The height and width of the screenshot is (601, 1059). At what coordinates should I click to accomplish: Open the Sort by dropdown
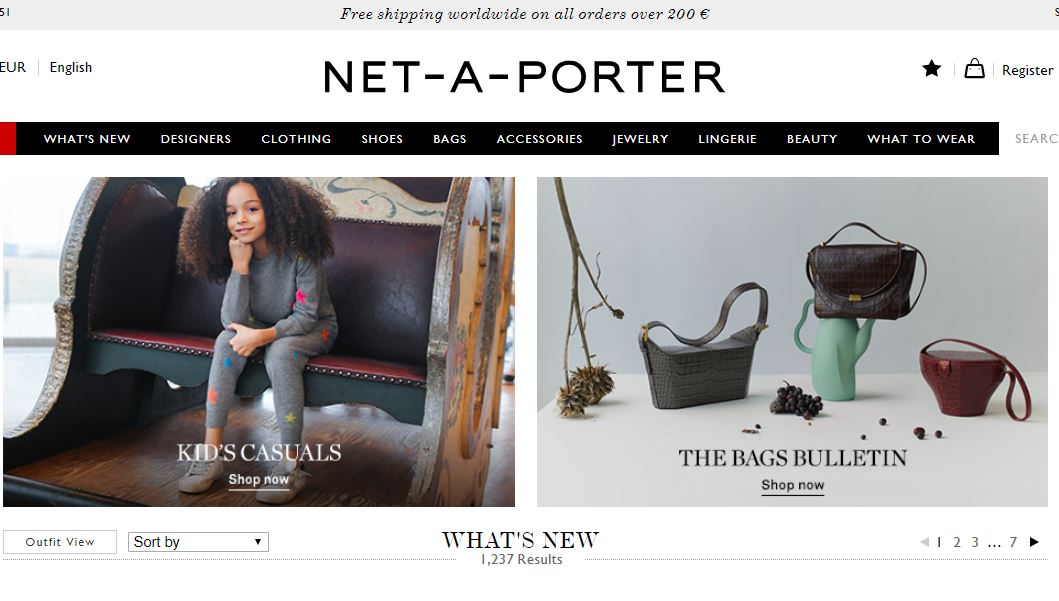(x=198, y=542)
